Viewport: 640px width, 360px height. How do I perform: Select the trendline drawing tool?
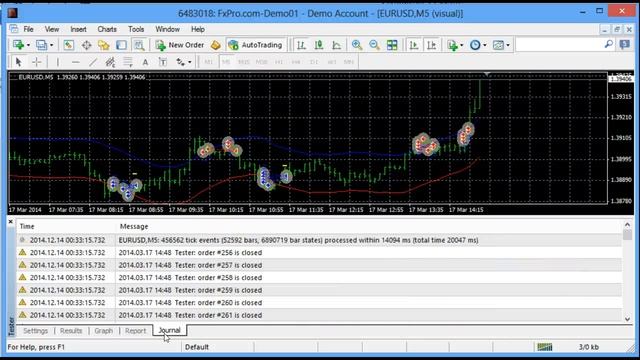(x=93, y=62)
